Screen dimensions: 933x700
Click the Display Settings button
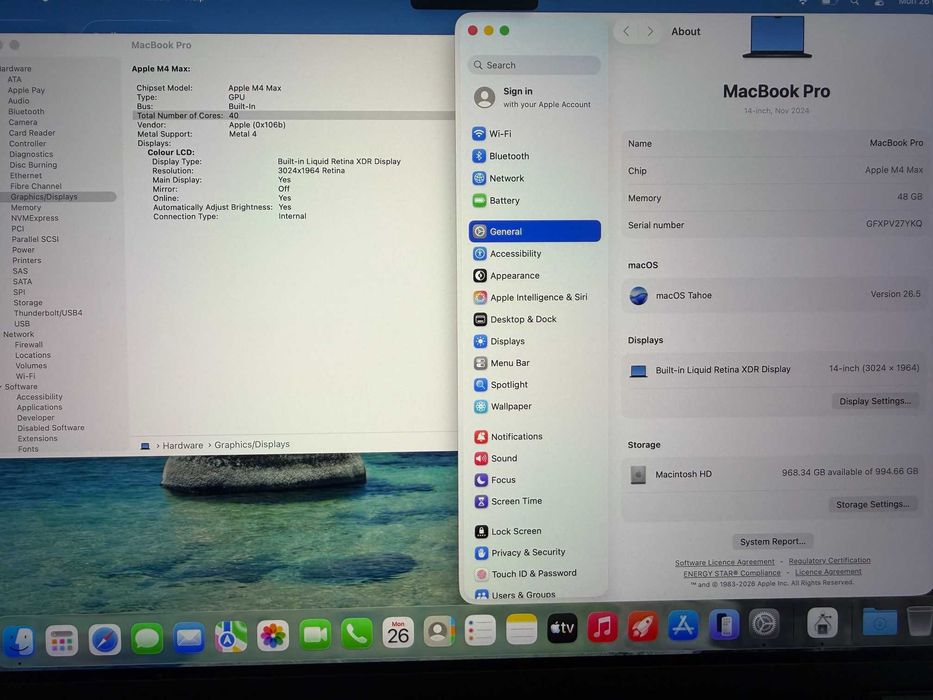(x=875, y=401)
